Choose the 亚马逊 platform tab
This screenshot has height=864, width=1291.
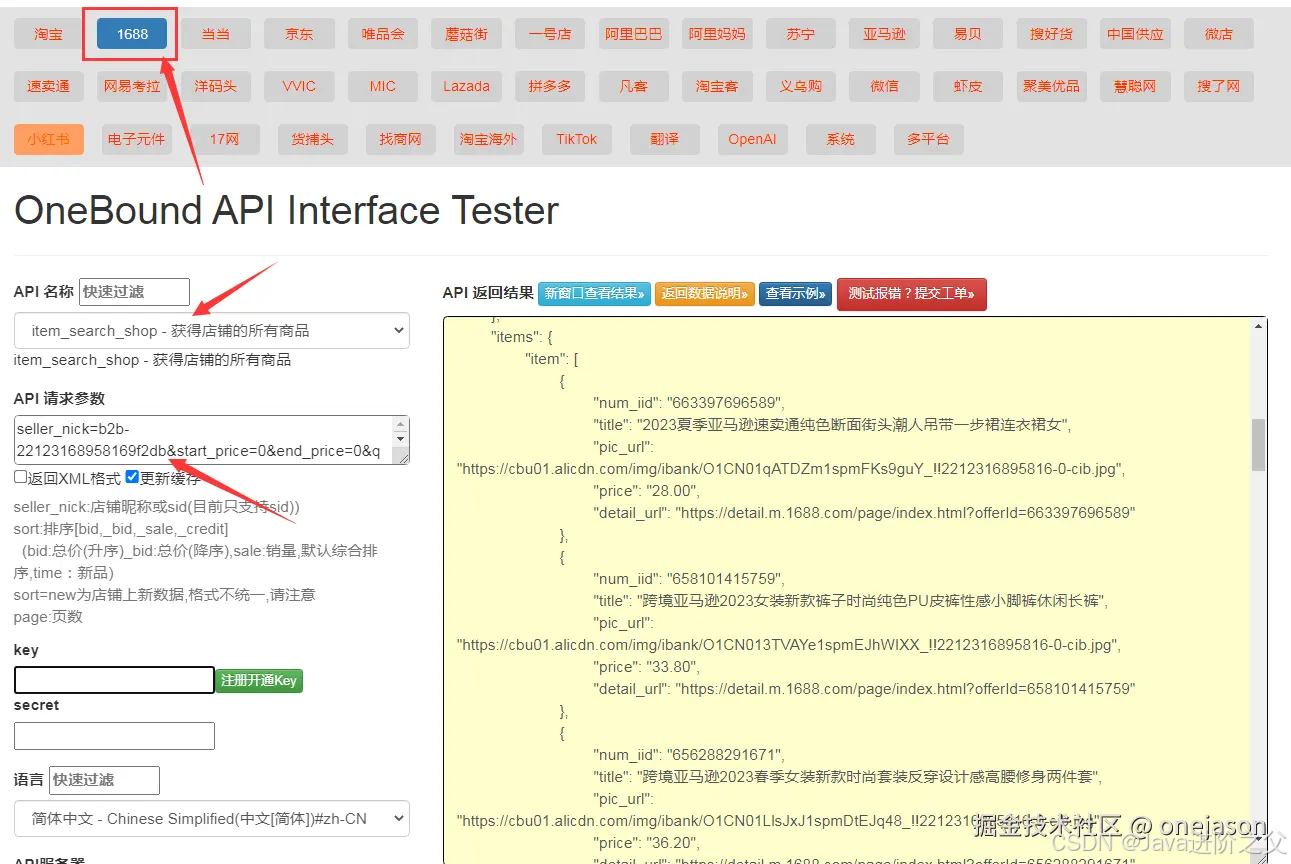(884, 34)
